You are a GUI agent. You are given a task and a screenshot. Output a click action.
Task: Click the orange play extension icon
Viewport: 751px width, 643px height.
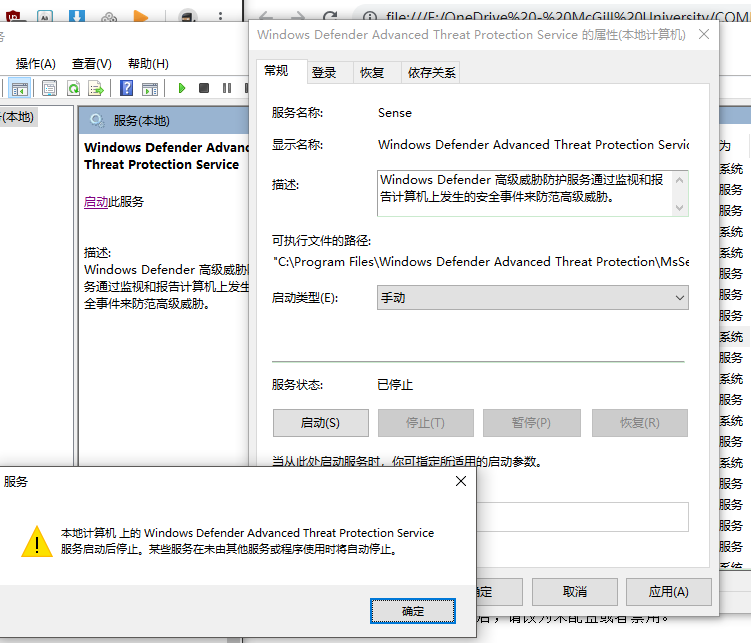tap(140, 16)
